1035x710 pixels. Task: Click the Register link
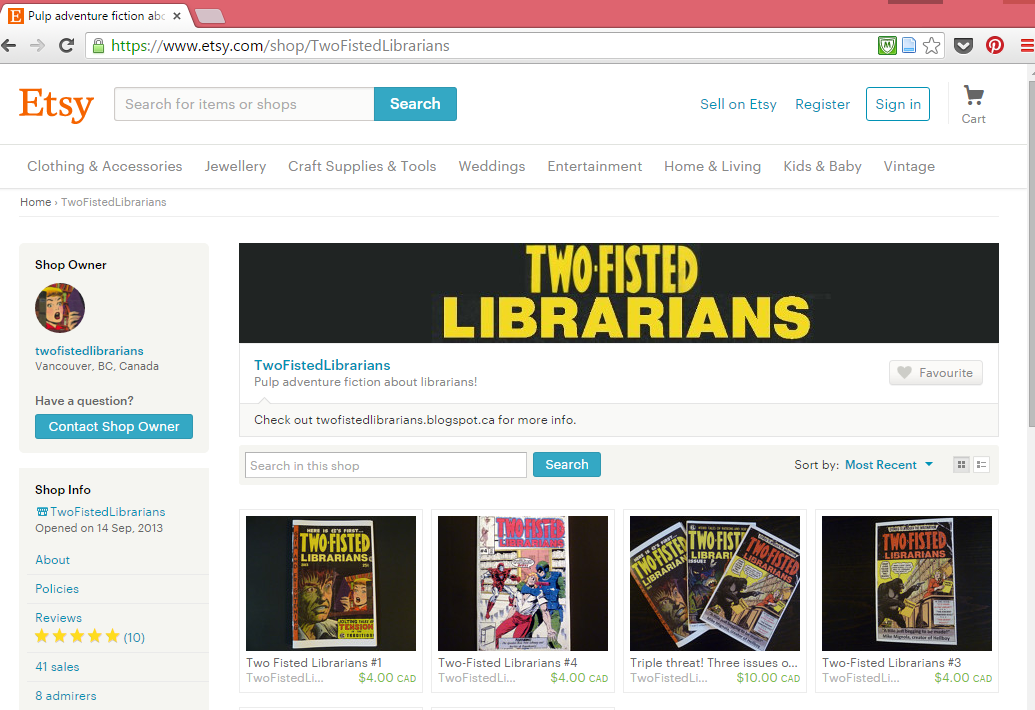tap(822, 104)
